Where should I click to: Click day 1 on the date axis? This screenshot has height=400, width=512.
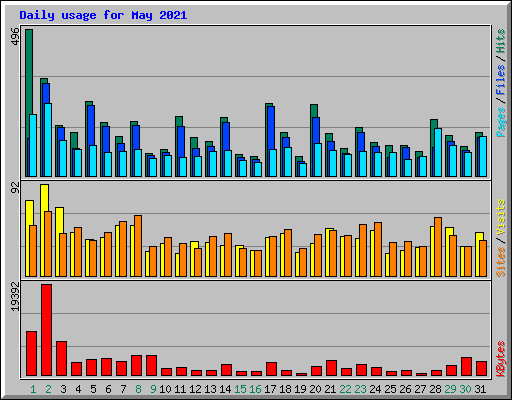pyautogui.click(x=33, y=389)
